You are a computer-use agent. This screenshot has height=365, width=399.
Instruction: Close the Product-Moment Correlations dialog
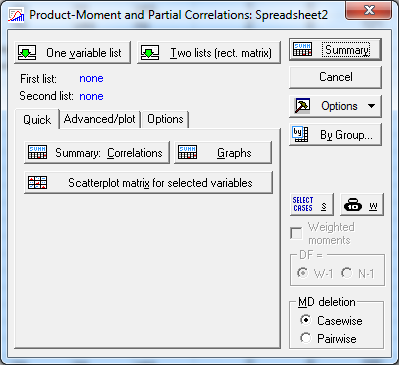pos(369,11)
